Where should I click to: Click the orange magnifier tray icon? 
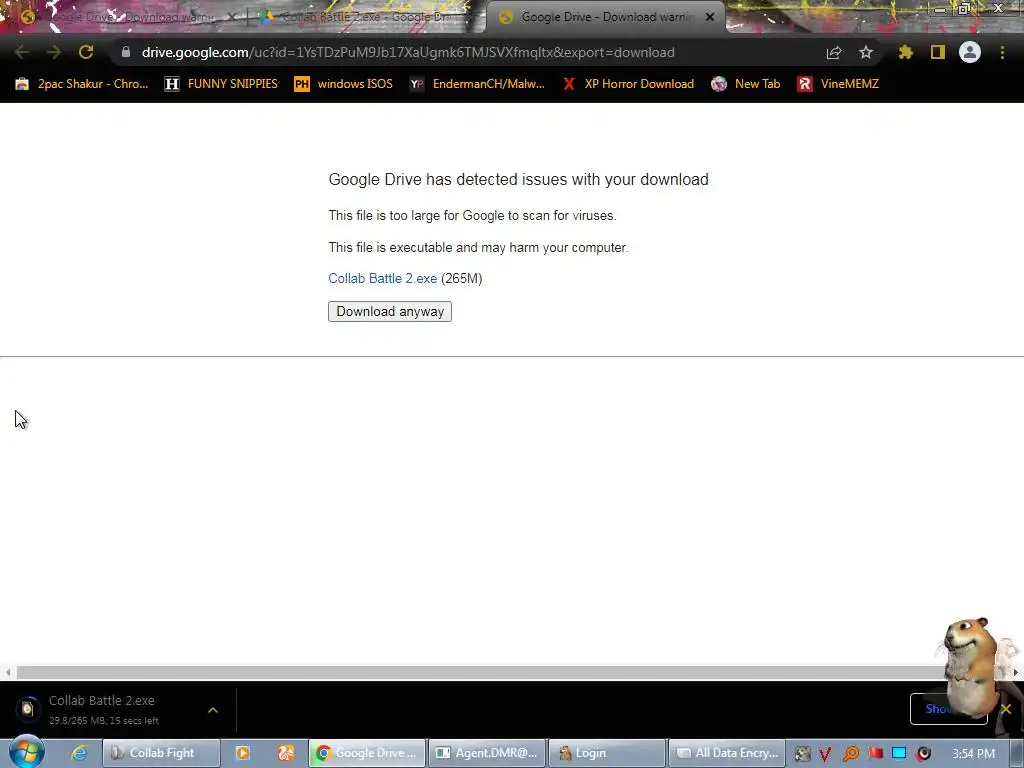coord(850,754)
